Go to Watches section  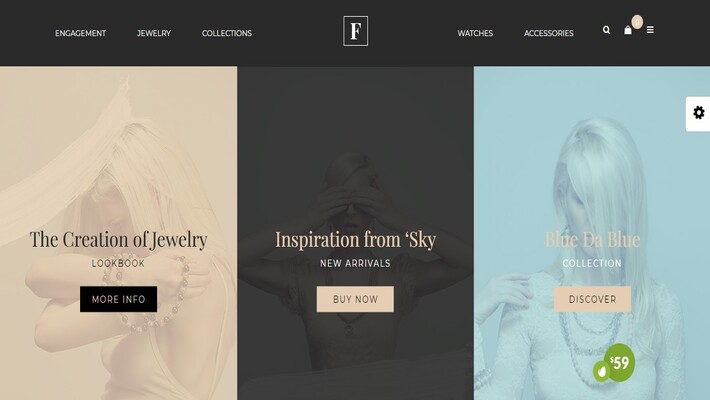click(475, 34)
